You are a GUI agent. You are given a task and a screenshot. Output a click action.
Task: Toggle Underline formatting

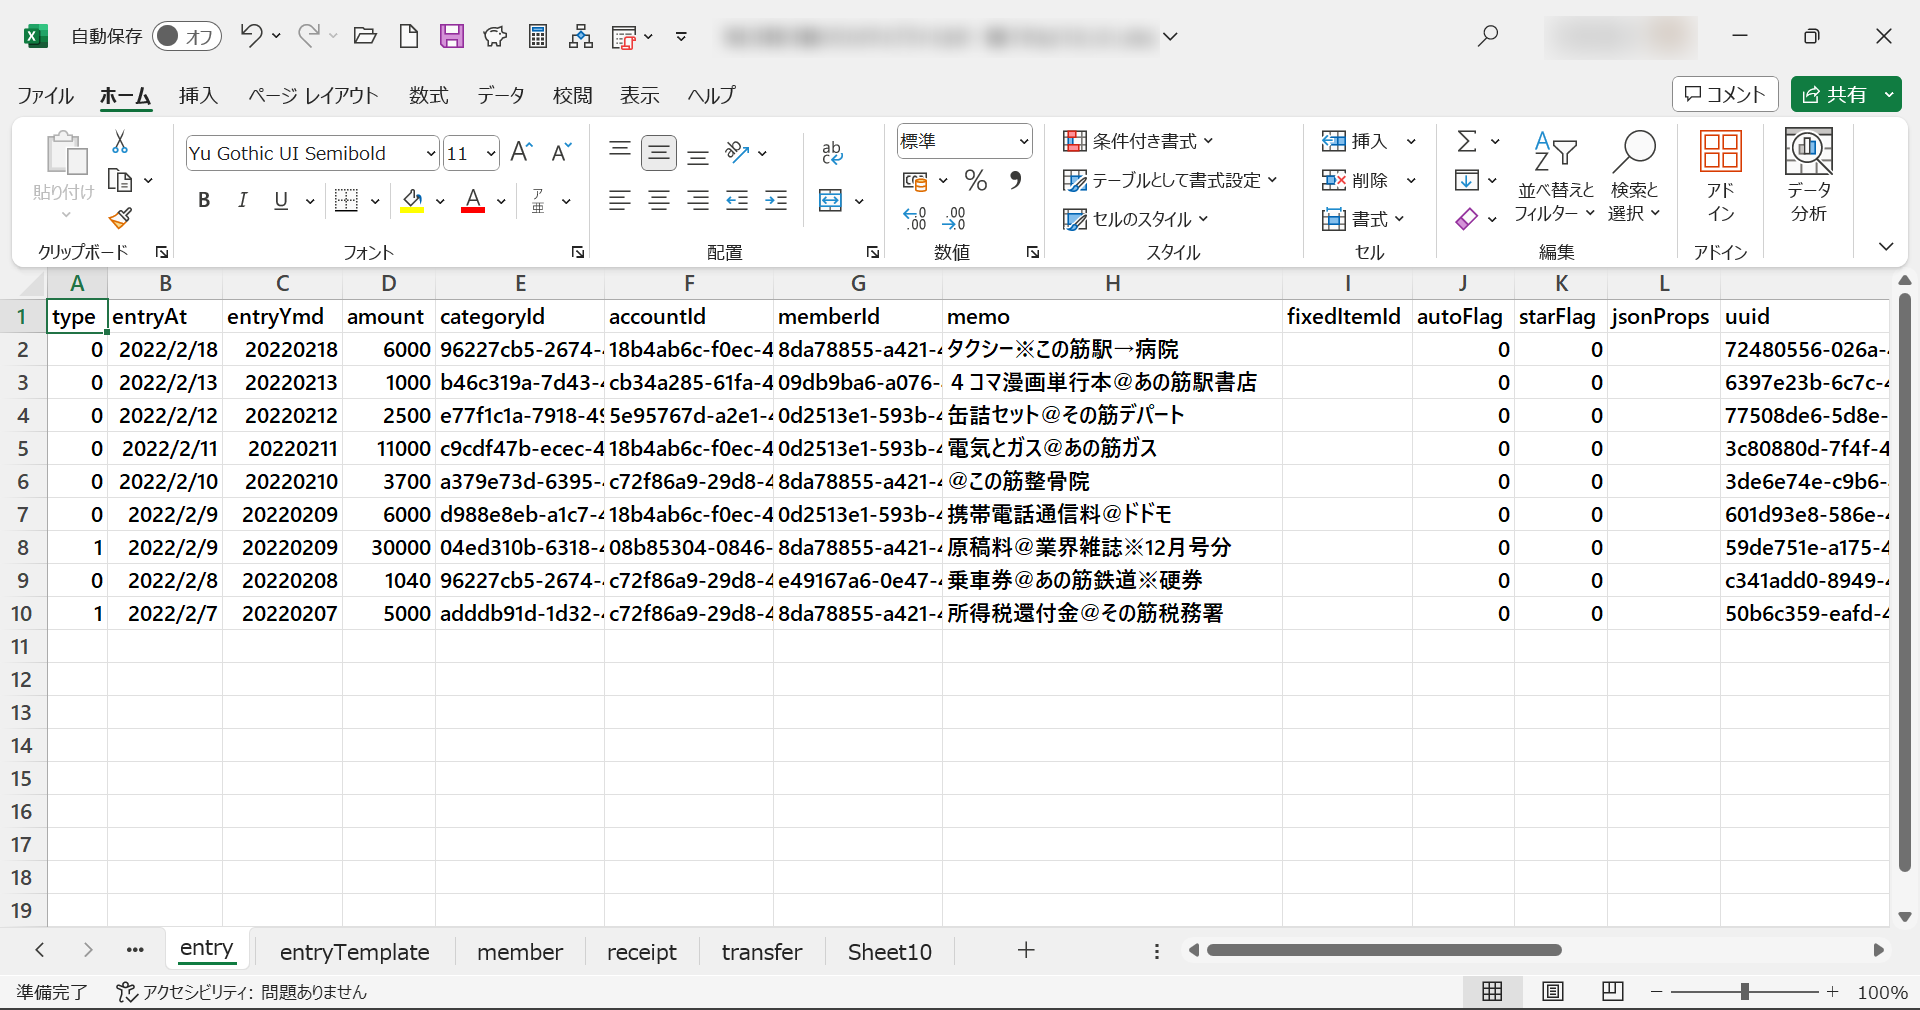pos(281,200)
